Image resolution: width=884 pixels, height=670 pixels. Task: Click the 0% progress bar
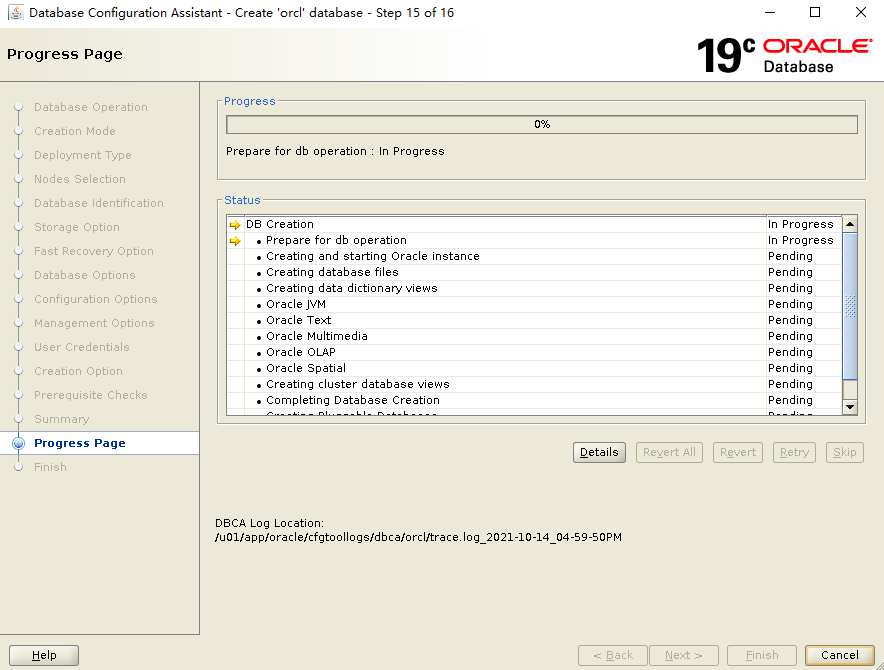tap(541, 124)
